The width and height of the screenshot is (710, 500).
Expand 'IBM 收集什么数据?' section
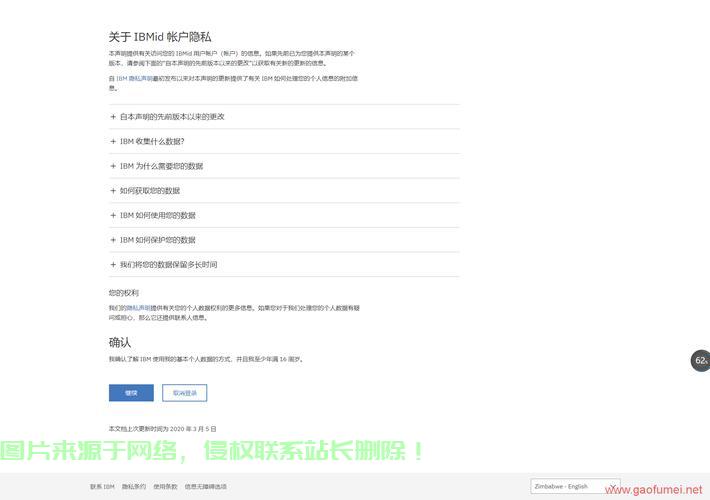[284, 141]
